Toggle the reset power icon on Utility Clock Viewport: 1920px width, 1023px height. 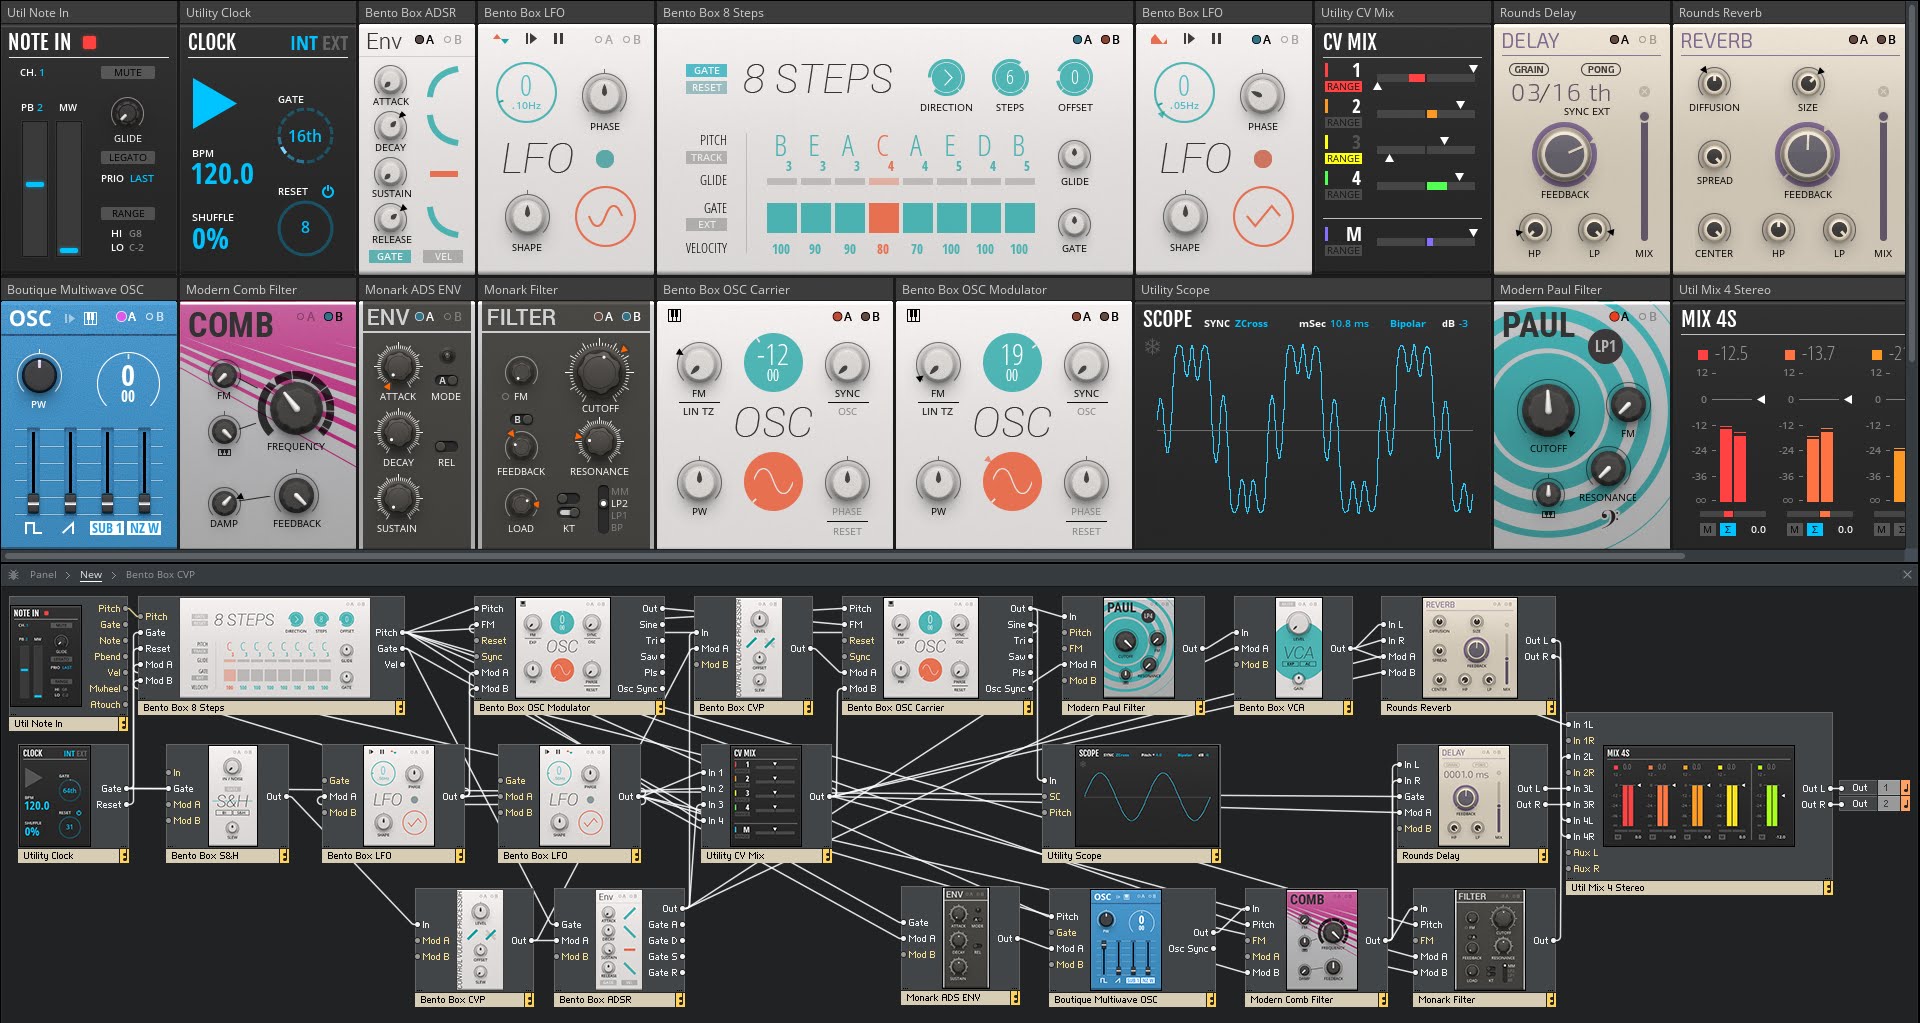coord(330,191)
